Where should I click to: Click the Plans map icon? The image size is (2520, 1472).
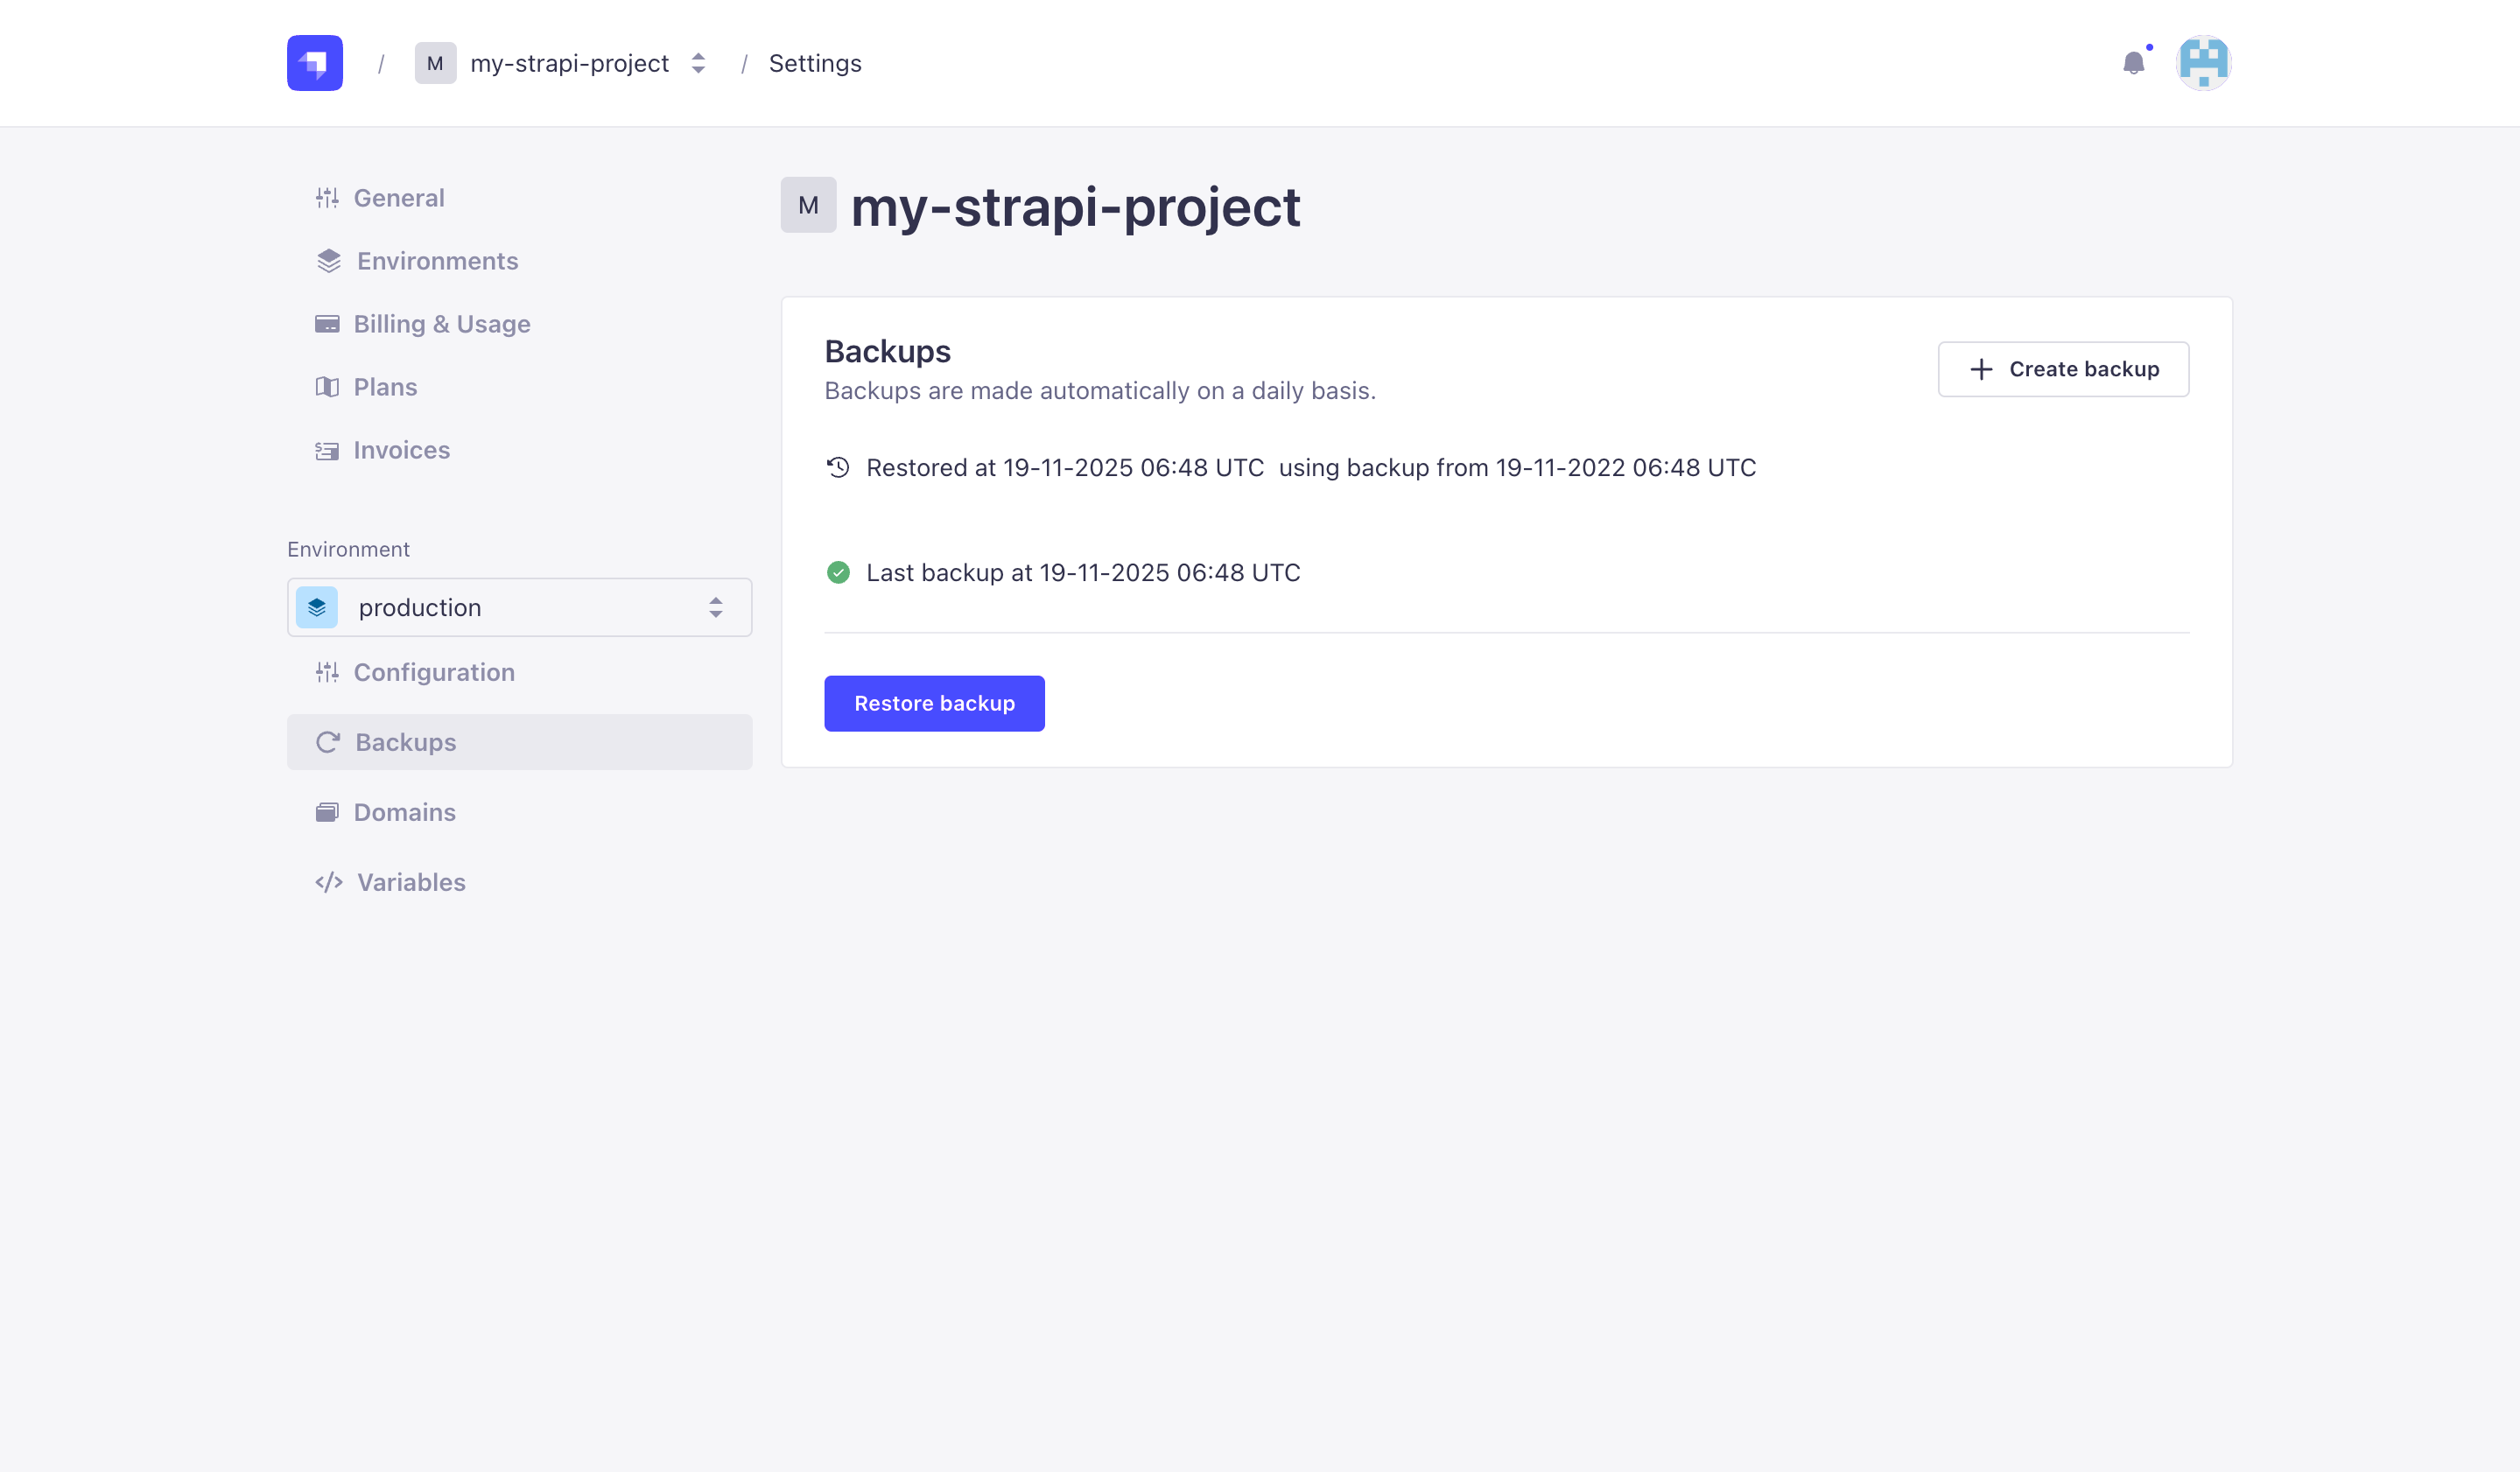pyautogui.click(x=327, y=387)
